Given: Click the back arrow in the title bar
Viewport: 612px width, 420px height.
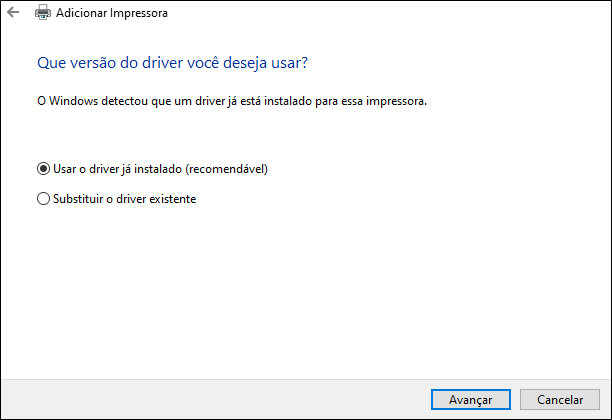Looking at the screenshot, I should 13,14.
